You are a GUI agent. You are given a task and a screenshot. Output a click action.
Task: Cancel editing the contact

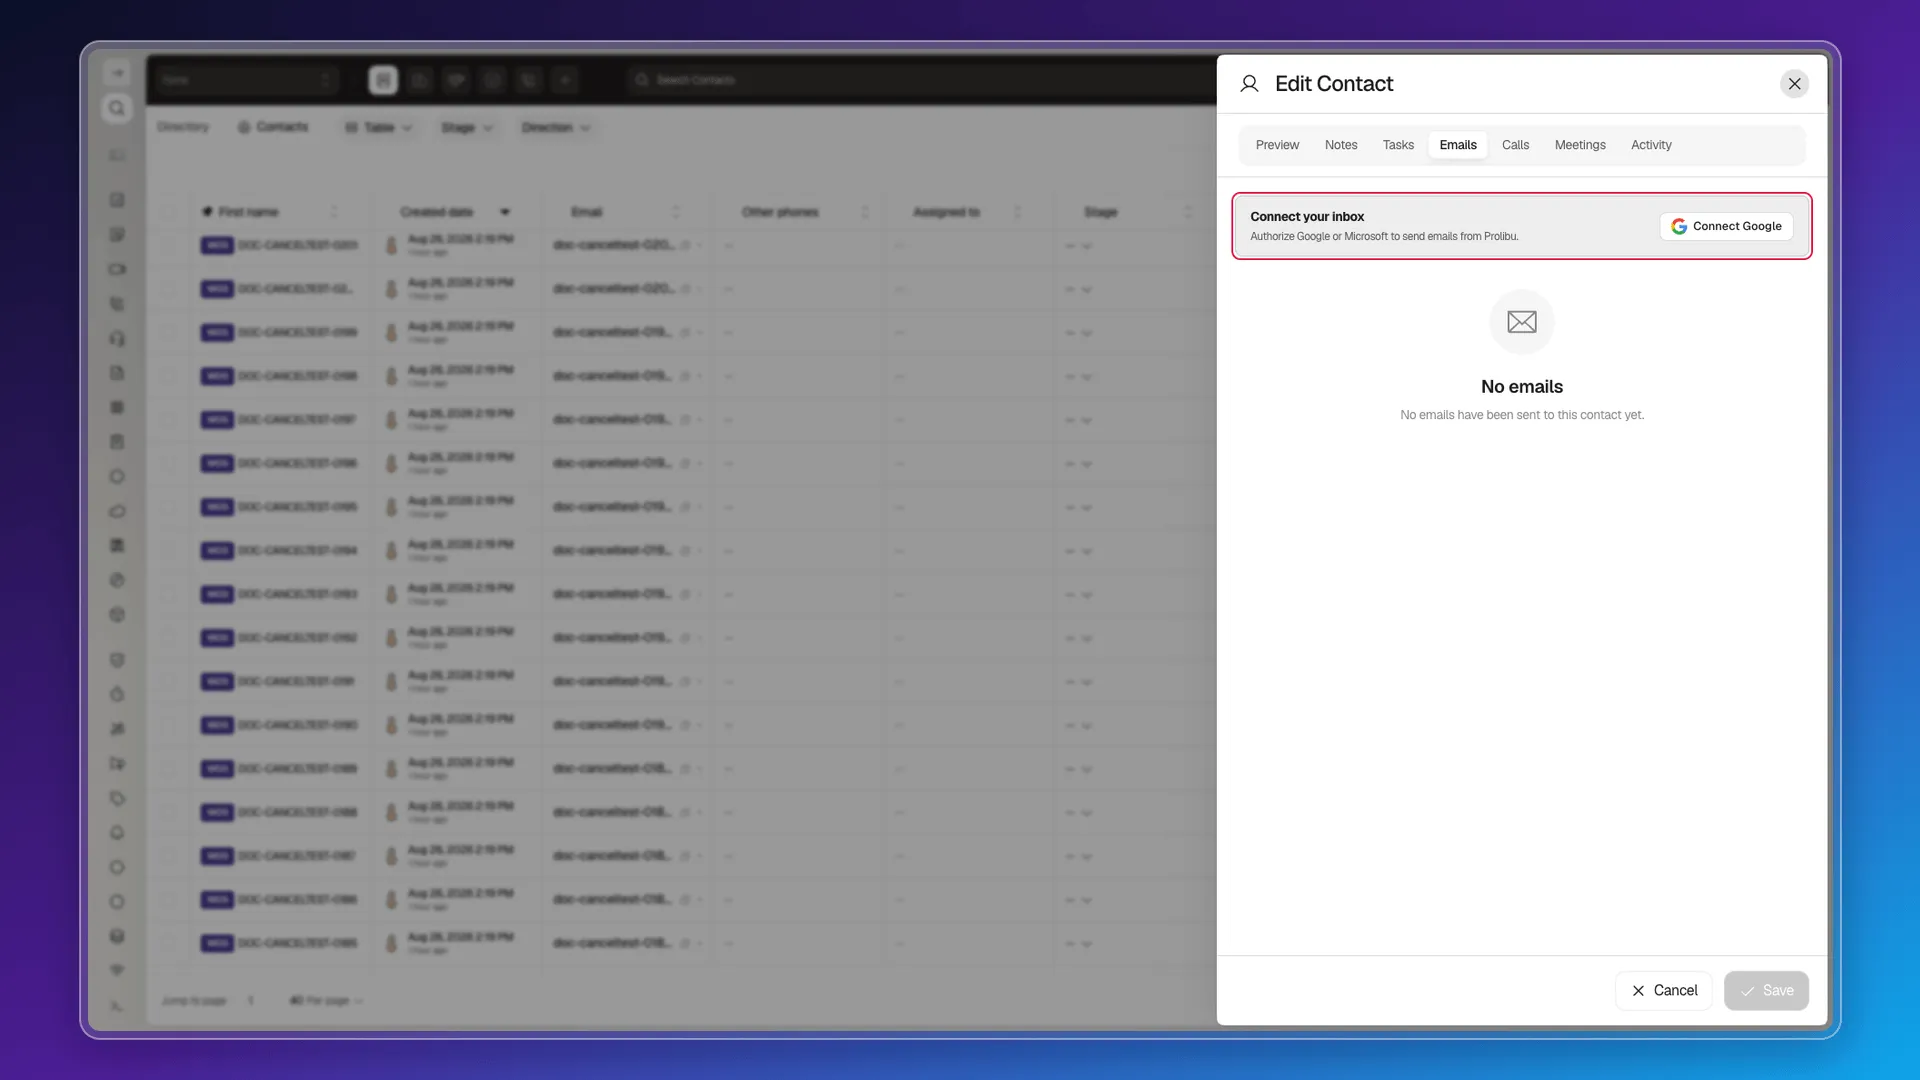(x=1664, y=990)
